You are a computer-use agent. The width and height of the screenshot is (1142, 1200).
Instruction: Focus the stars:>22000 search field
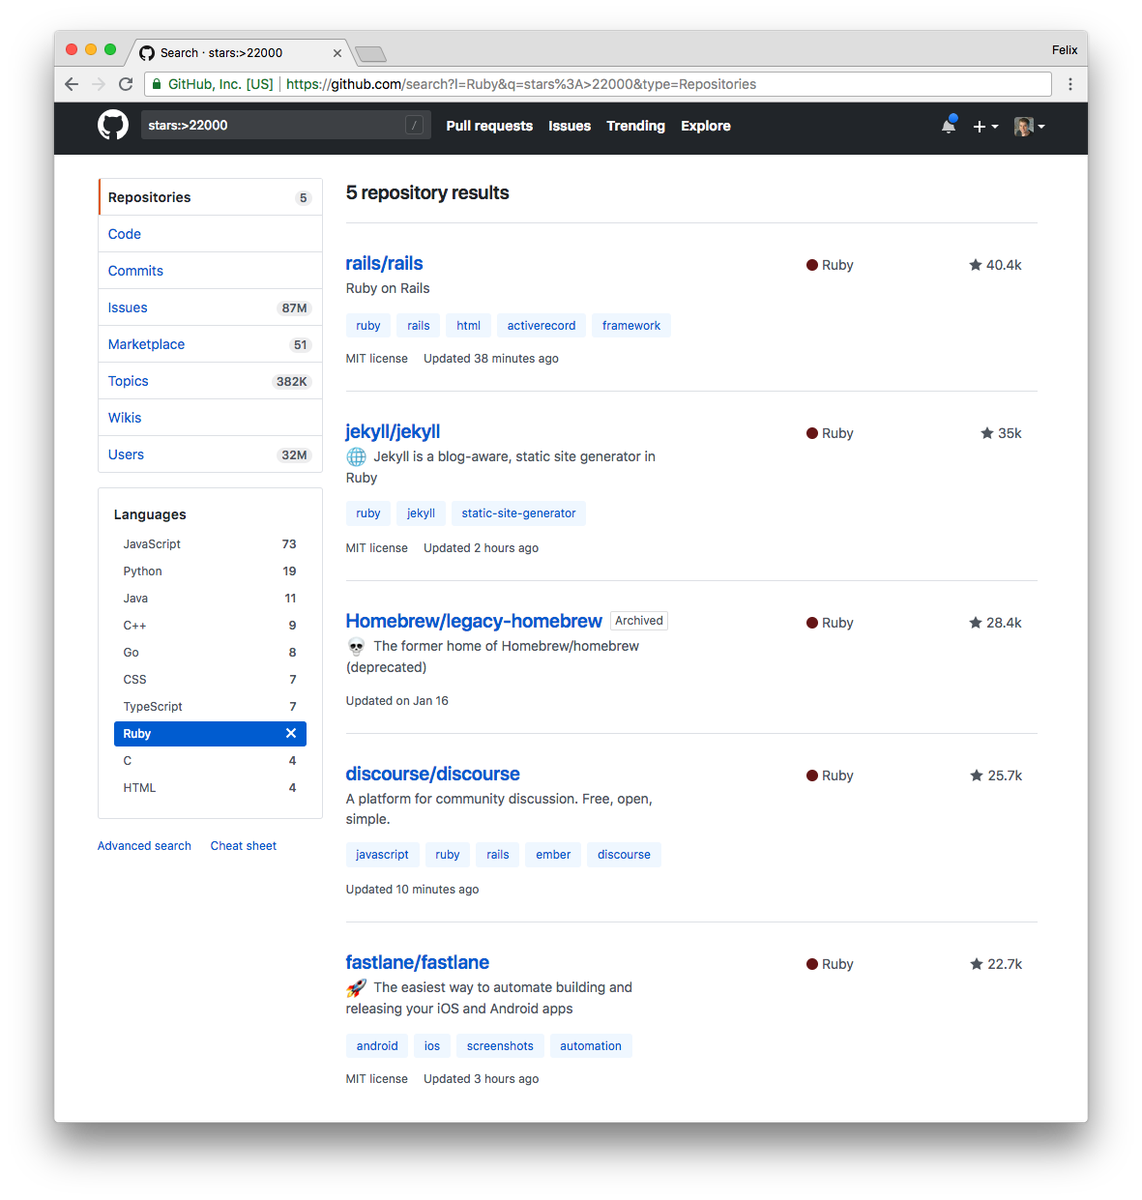[x=285, y=125]
